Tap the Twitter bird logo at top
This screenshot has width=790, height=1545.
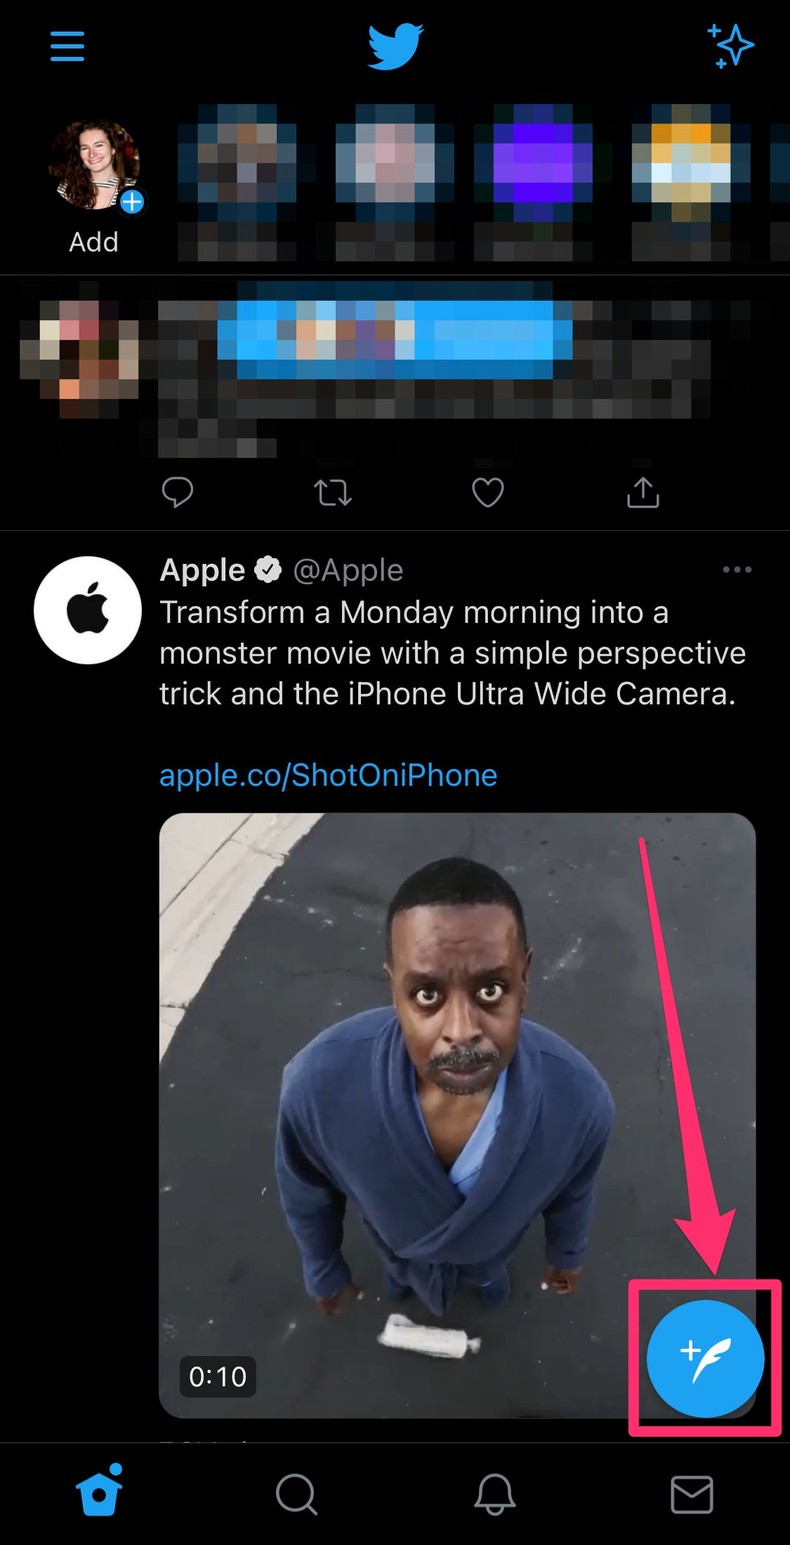[x=395, y=46]
